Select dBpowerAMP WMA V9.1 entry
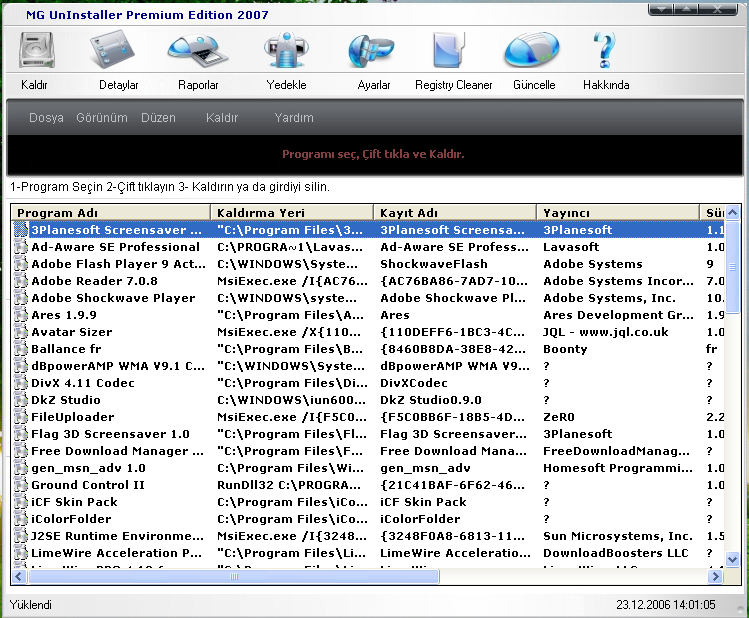The width and height of the screenshot is (749, 618). pos(368,366)
